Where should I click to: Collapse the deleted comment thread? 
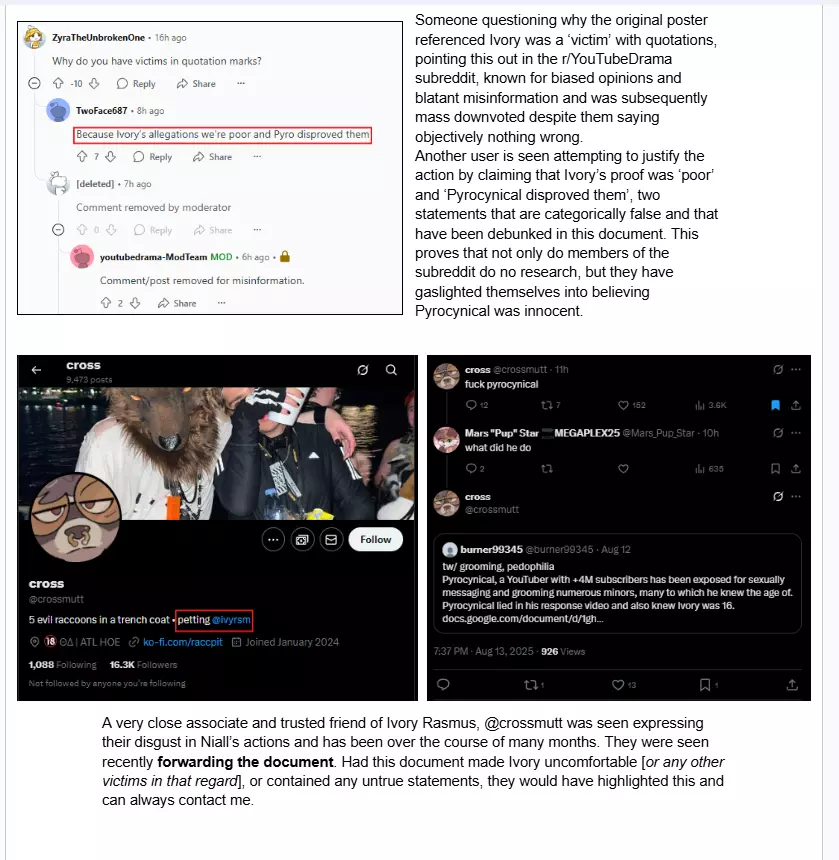pos(58,230)
